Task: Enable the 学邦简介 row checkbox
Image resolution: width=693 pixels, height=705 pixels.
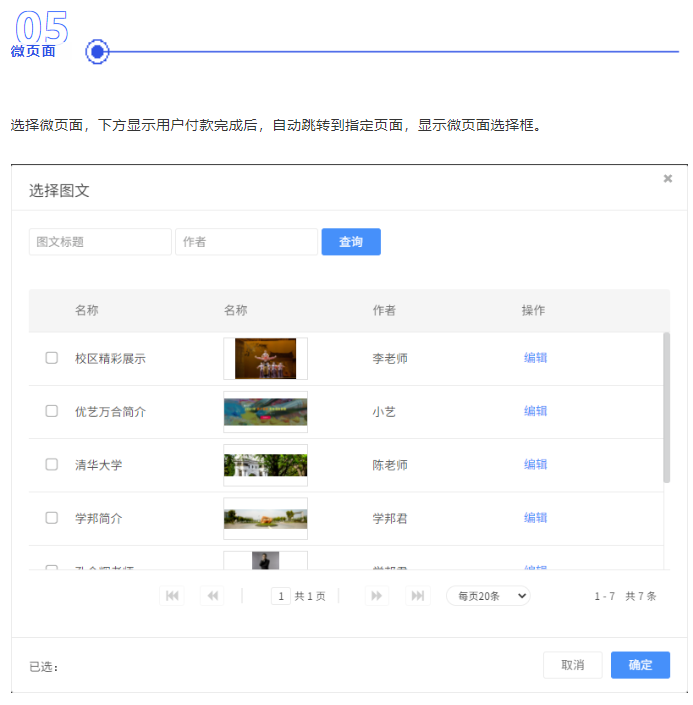Action: (52, 518)
